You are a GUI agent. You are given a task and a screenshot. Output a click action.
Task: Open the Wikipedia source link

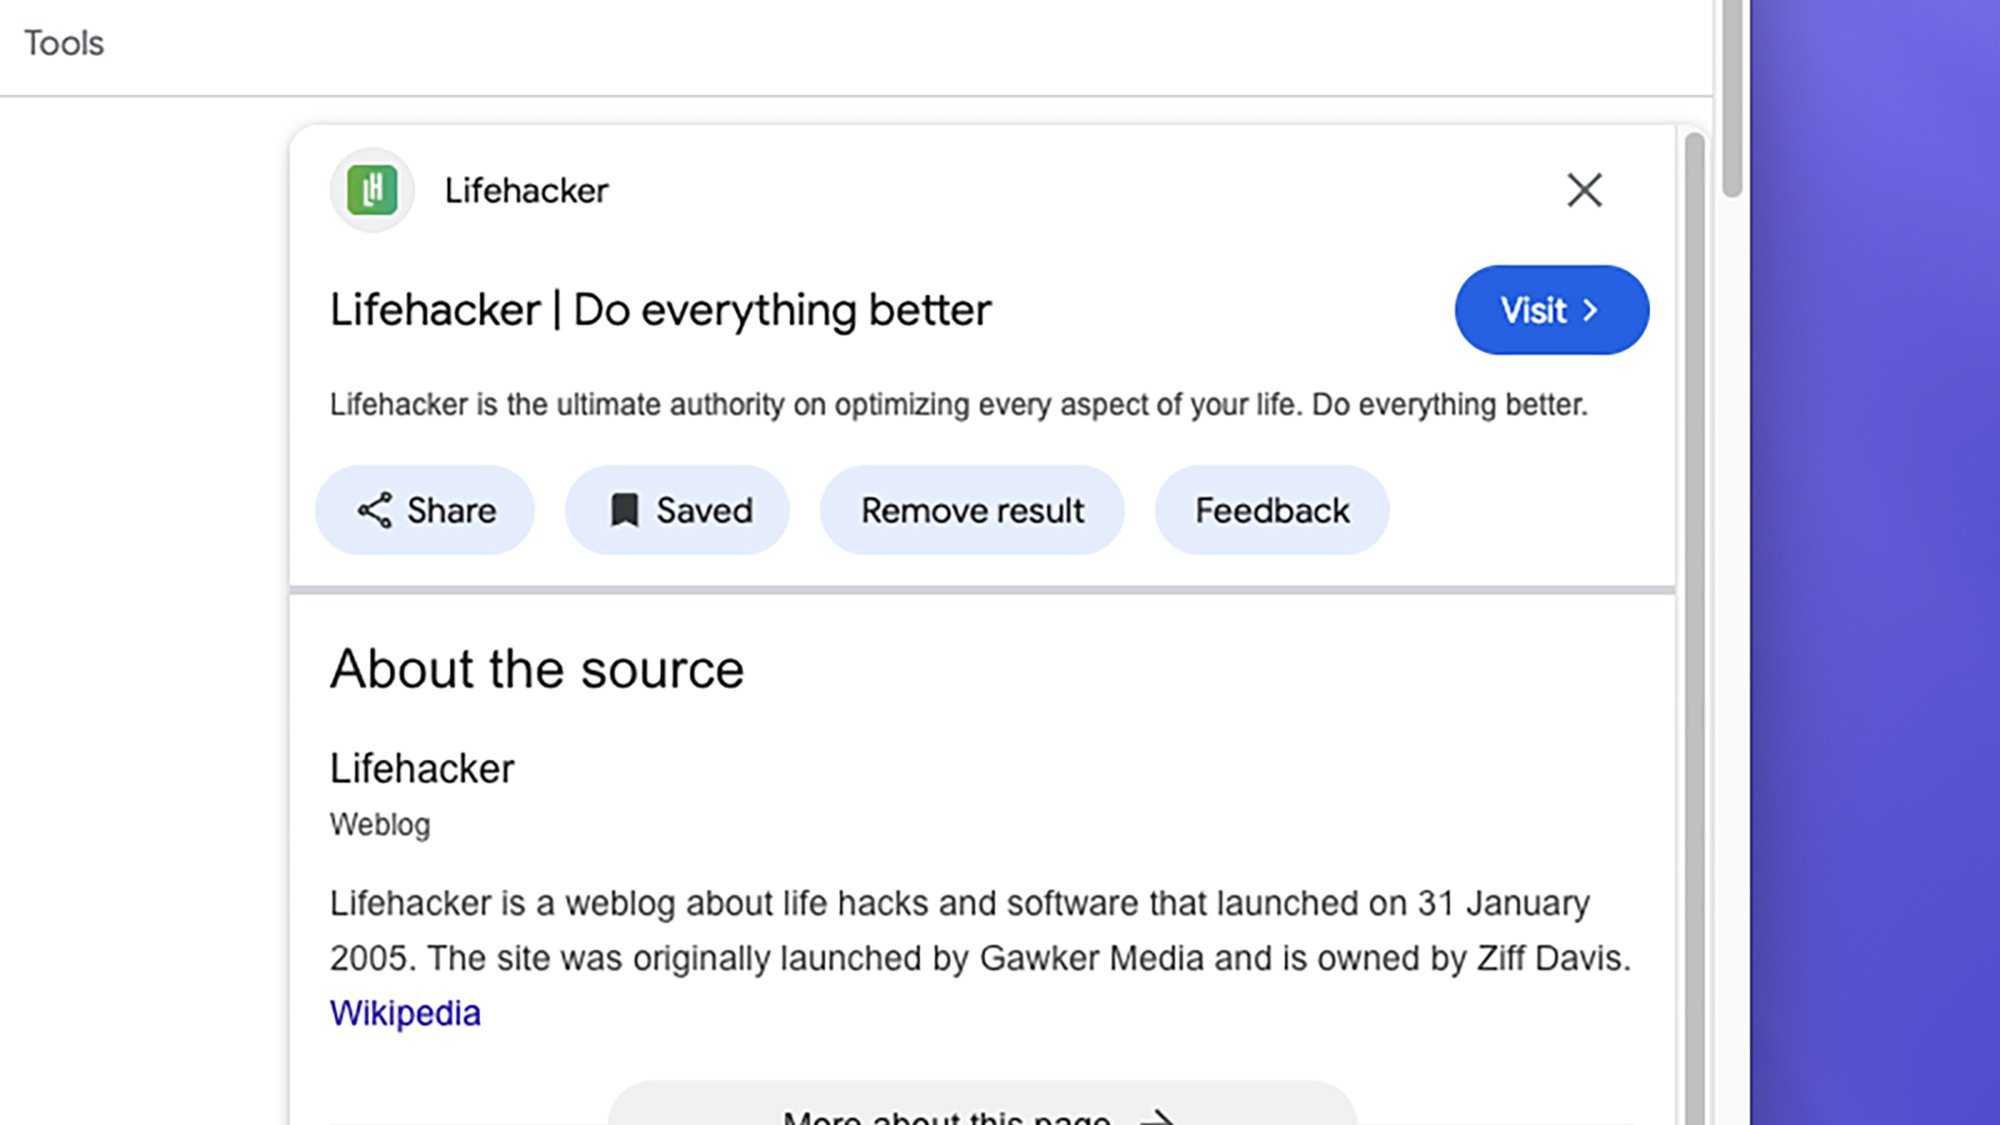(x=405, y=1013)
